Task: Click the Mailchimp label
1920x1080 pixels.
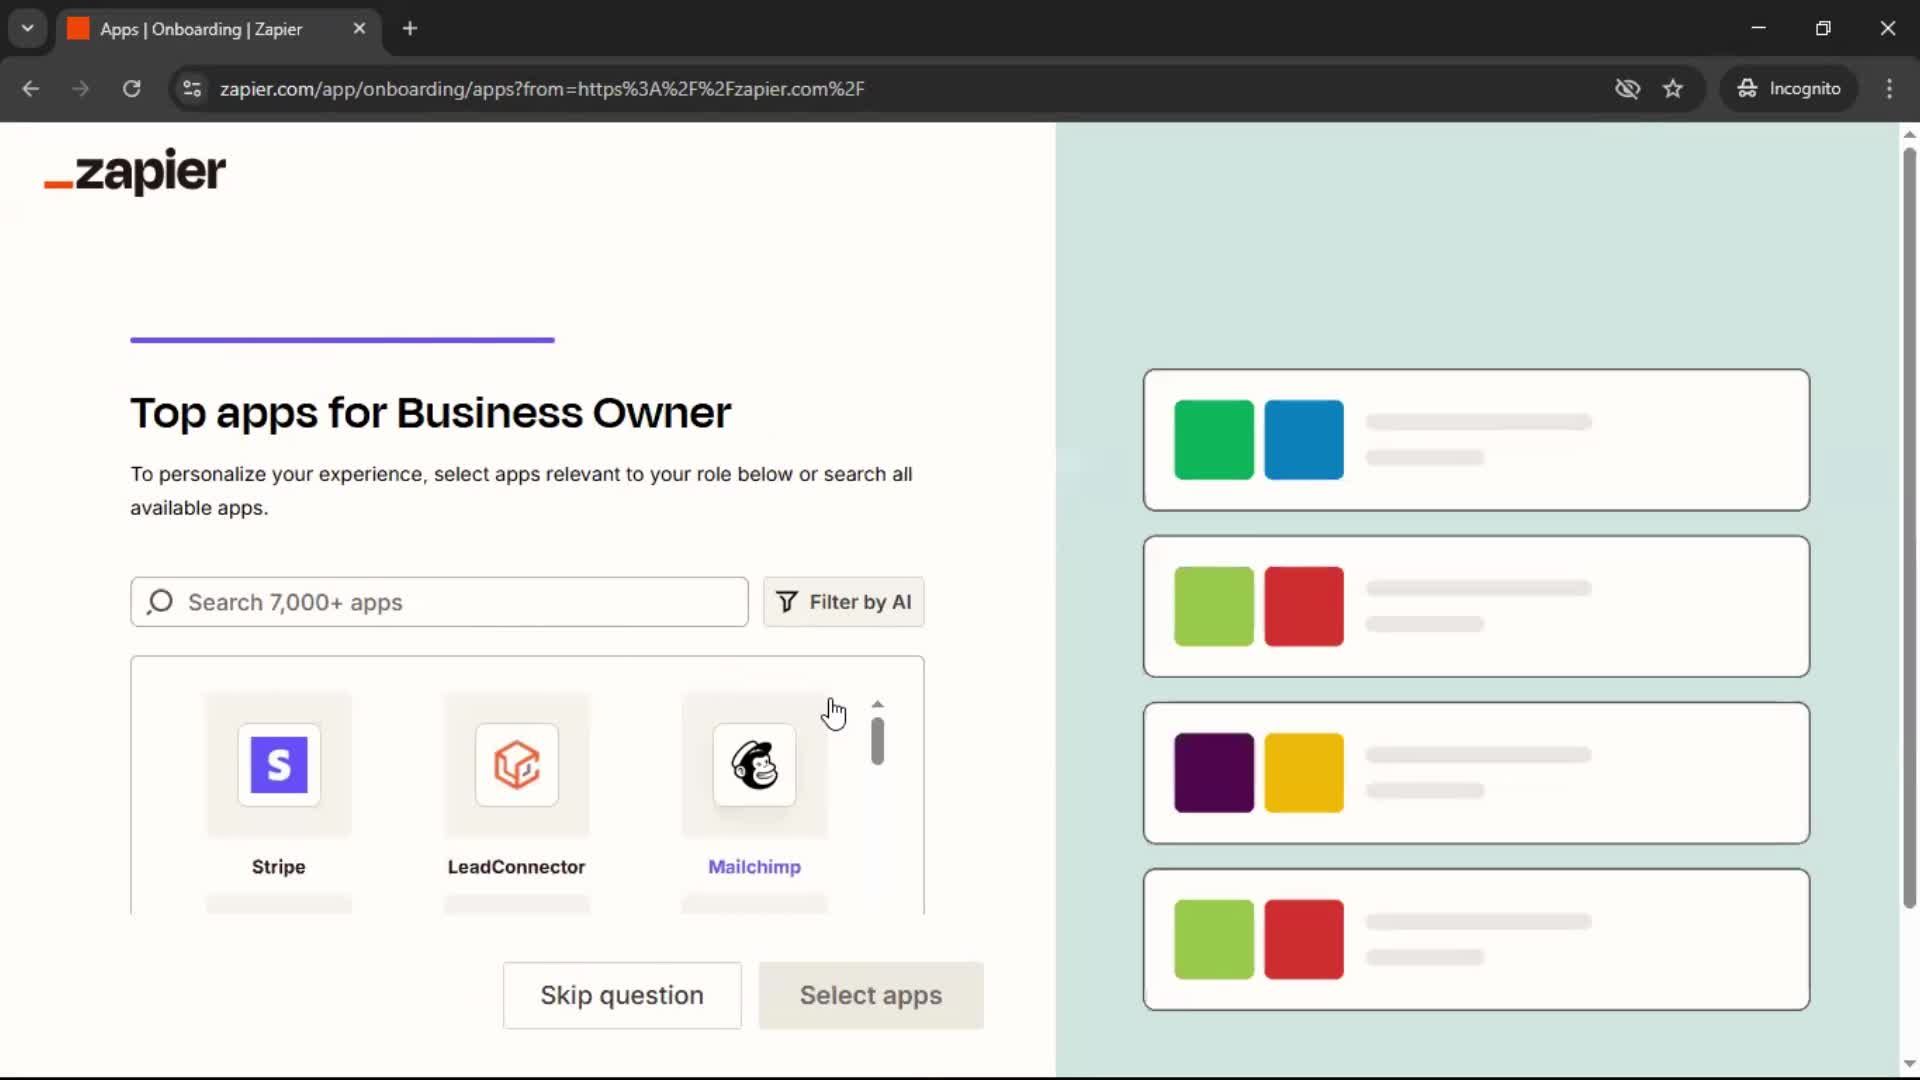Action: 755,867
